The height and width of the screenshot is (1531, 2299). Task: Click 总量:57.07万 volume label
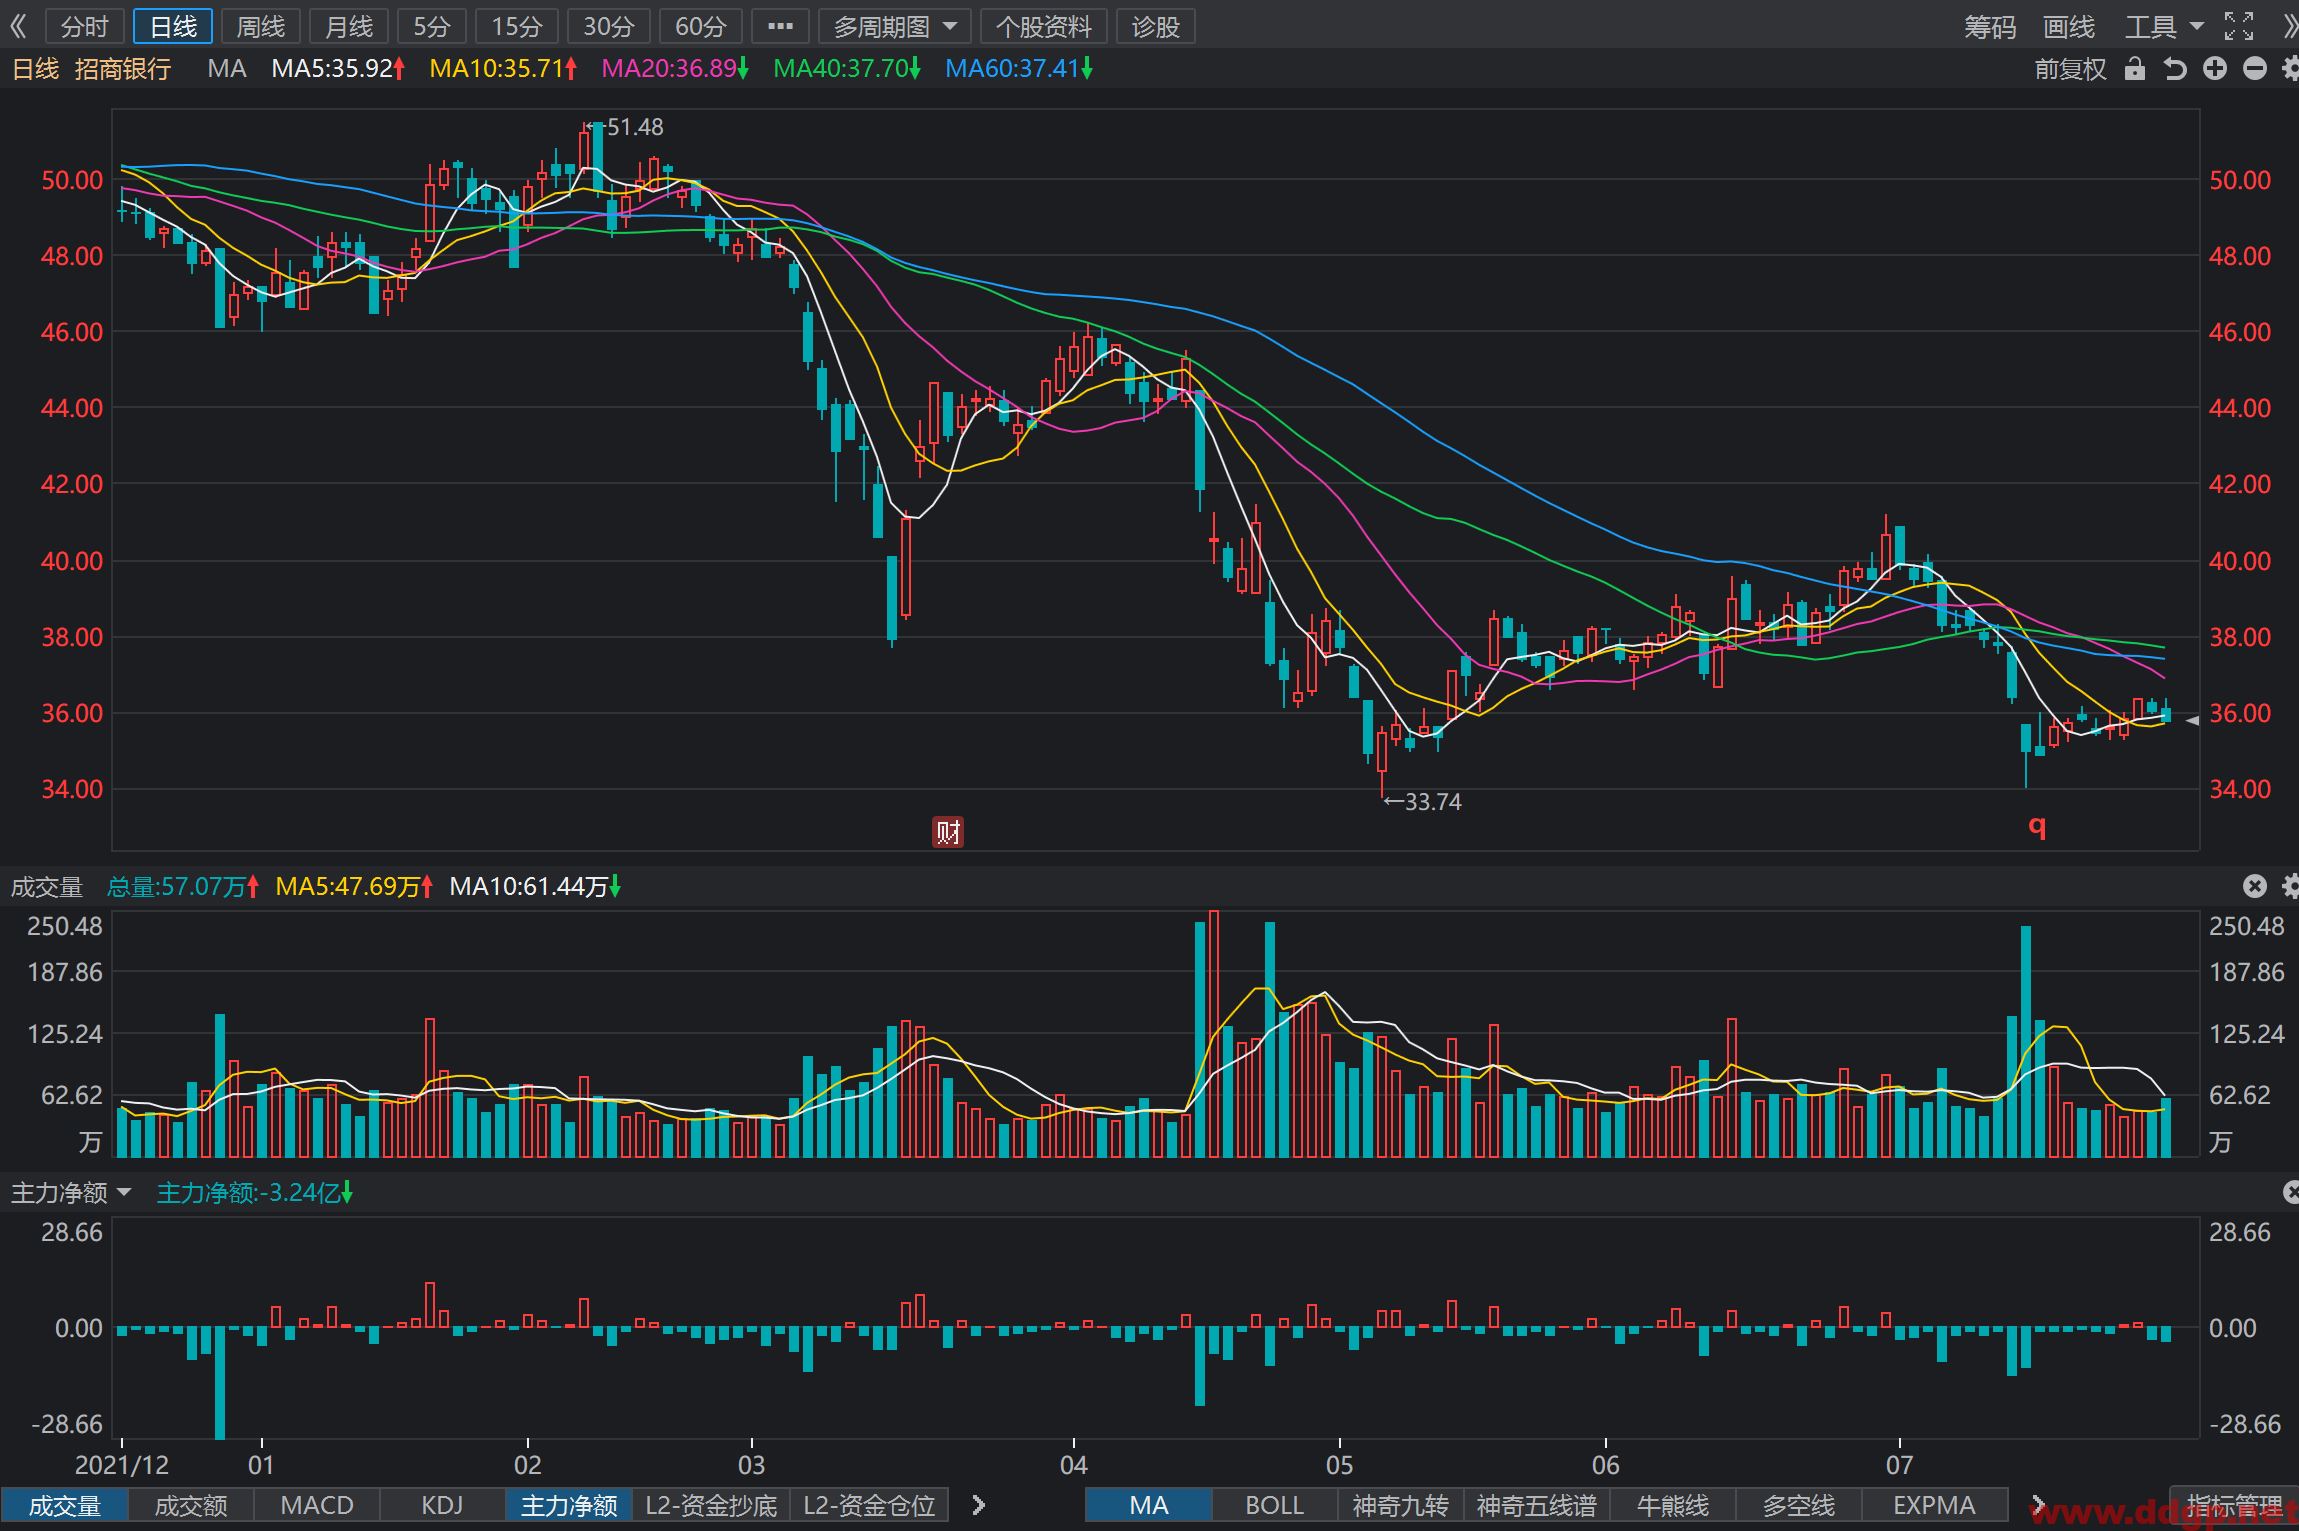(x=183, y=886)
